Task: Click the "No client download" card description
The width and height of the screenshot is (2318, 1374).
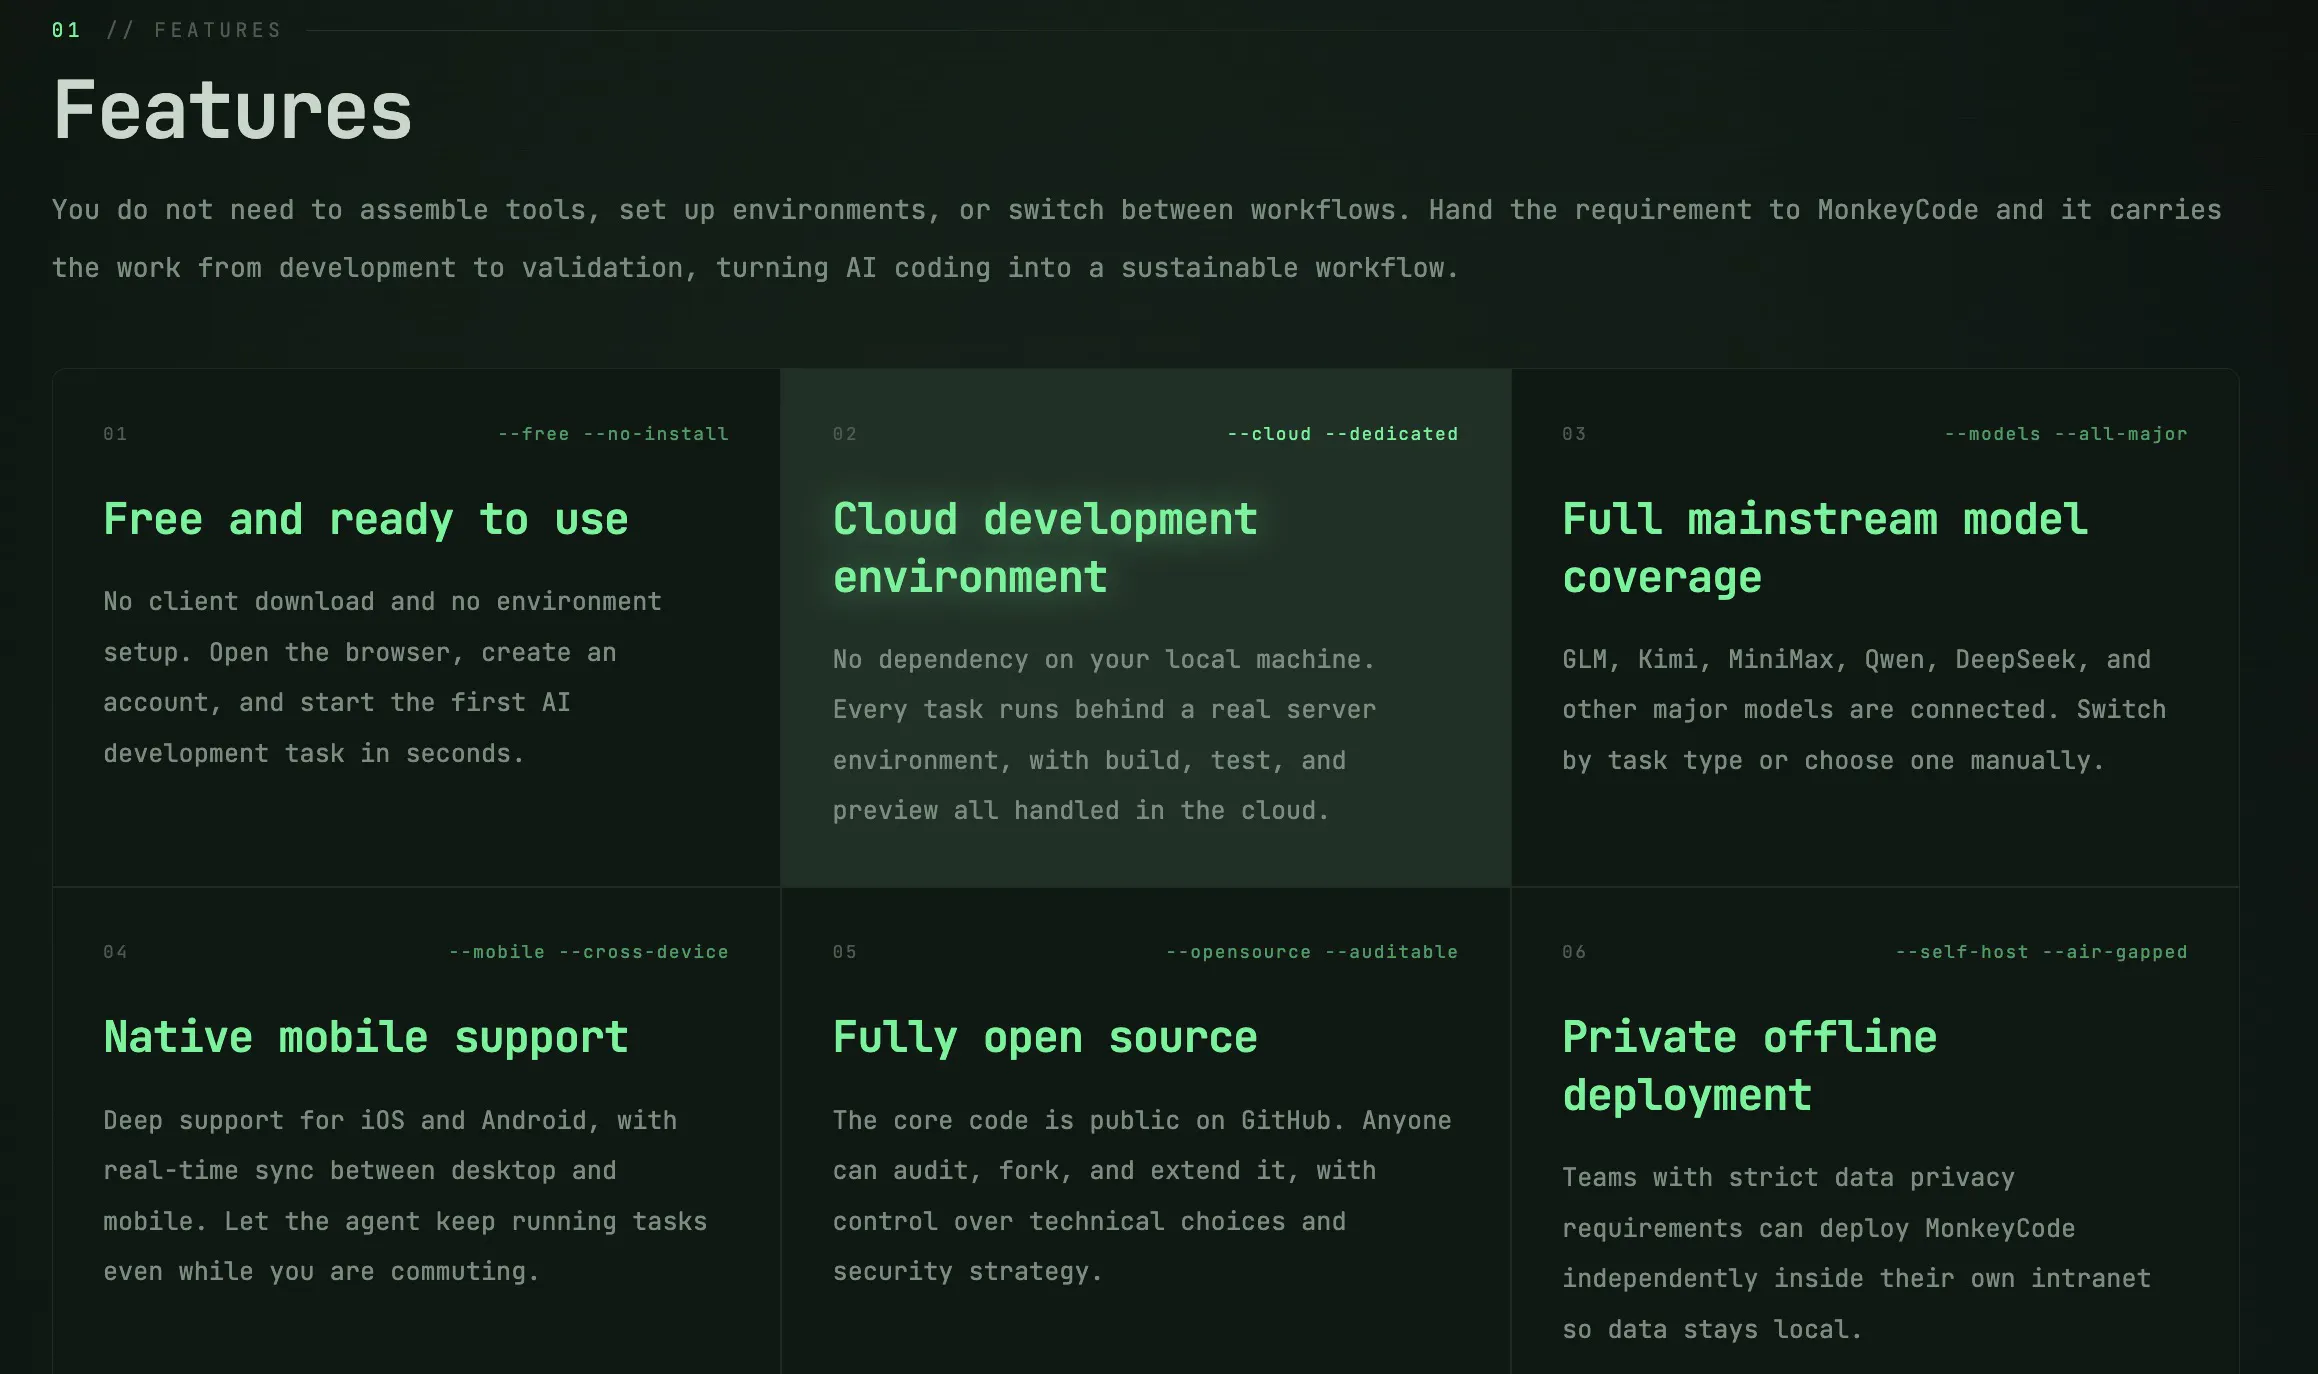Action: [382, 677]
